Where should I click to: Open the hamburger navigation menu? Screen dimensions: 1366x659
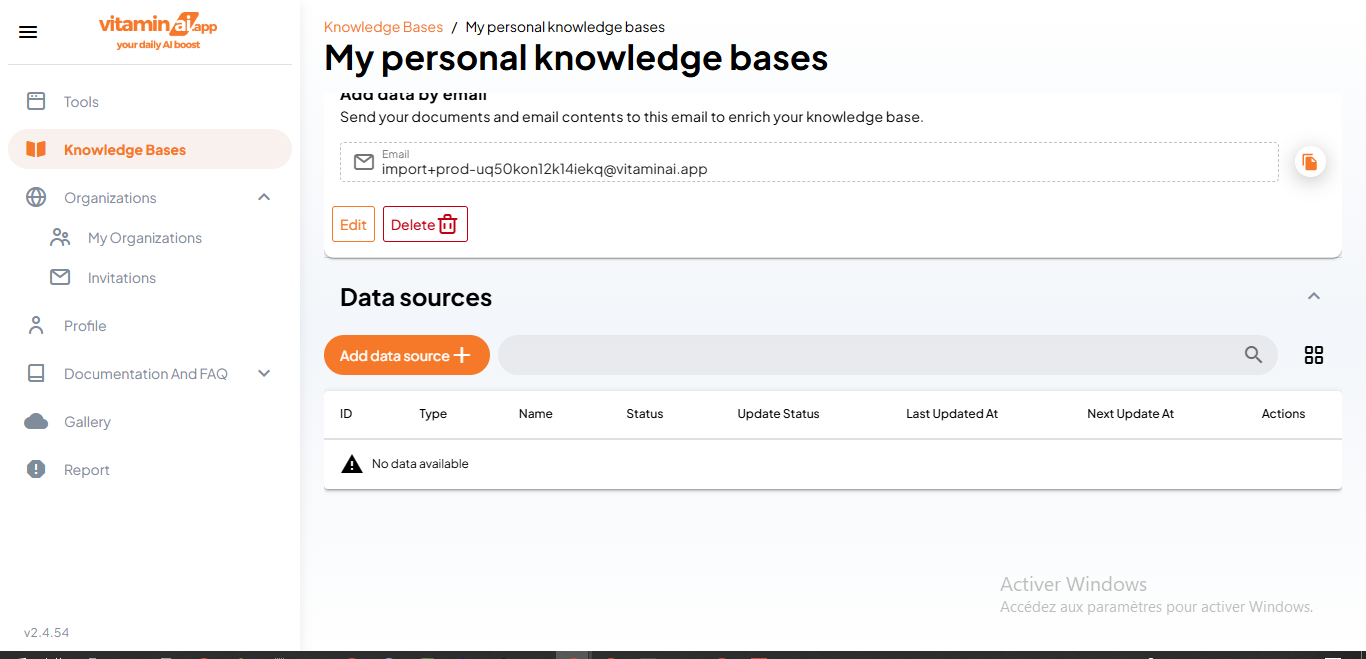pos(27,31)
